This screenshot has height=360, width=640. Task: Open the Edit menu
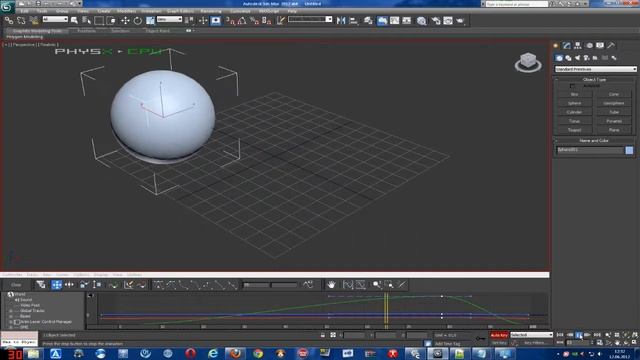pyautogui.click(x=24, y=11)
